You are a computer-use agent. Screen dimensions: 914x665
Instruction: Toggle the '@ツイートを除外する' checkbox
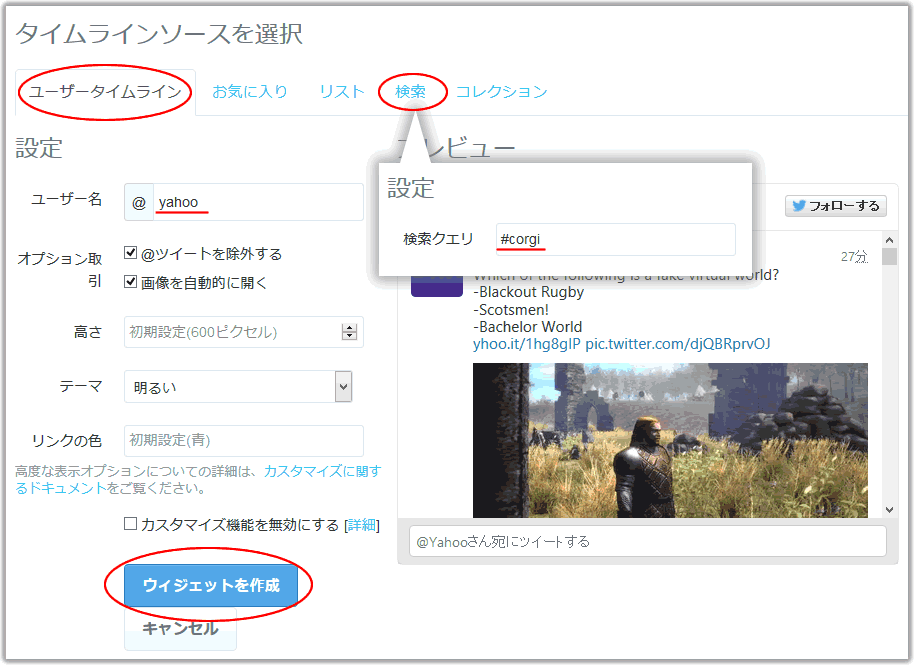[131, 254]
